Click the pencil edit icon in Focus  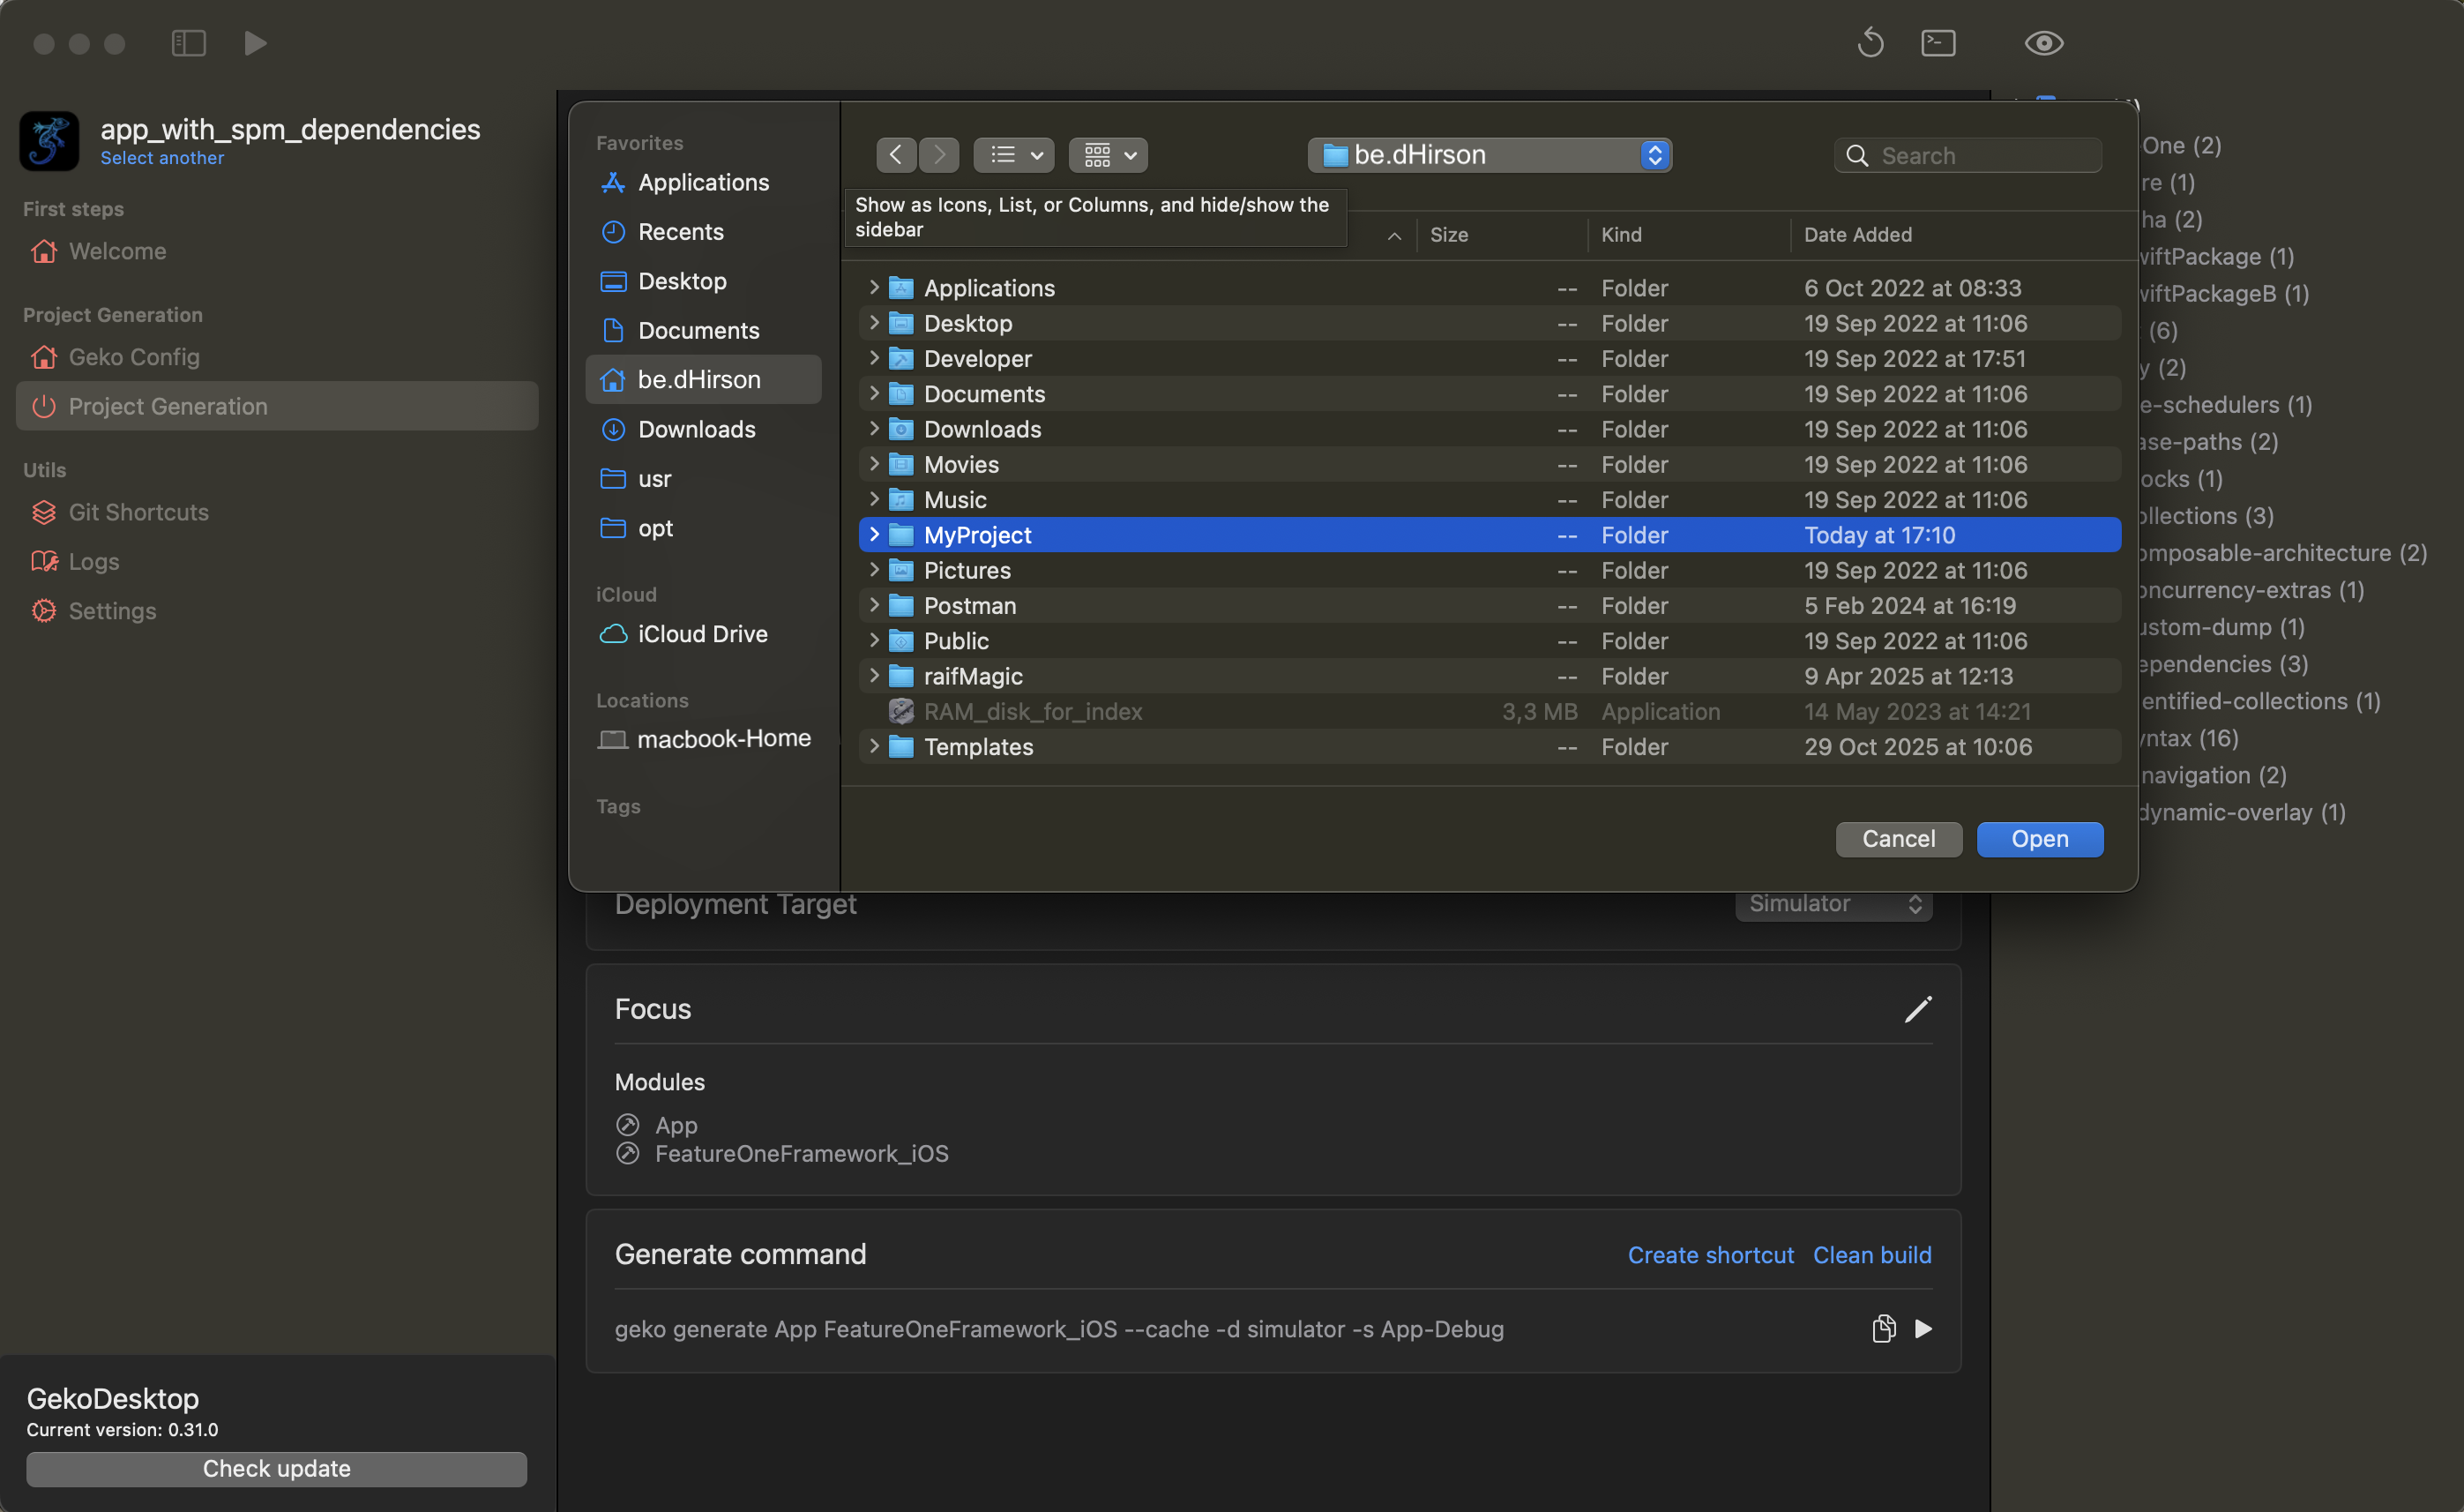[x=1917, y=1009]
